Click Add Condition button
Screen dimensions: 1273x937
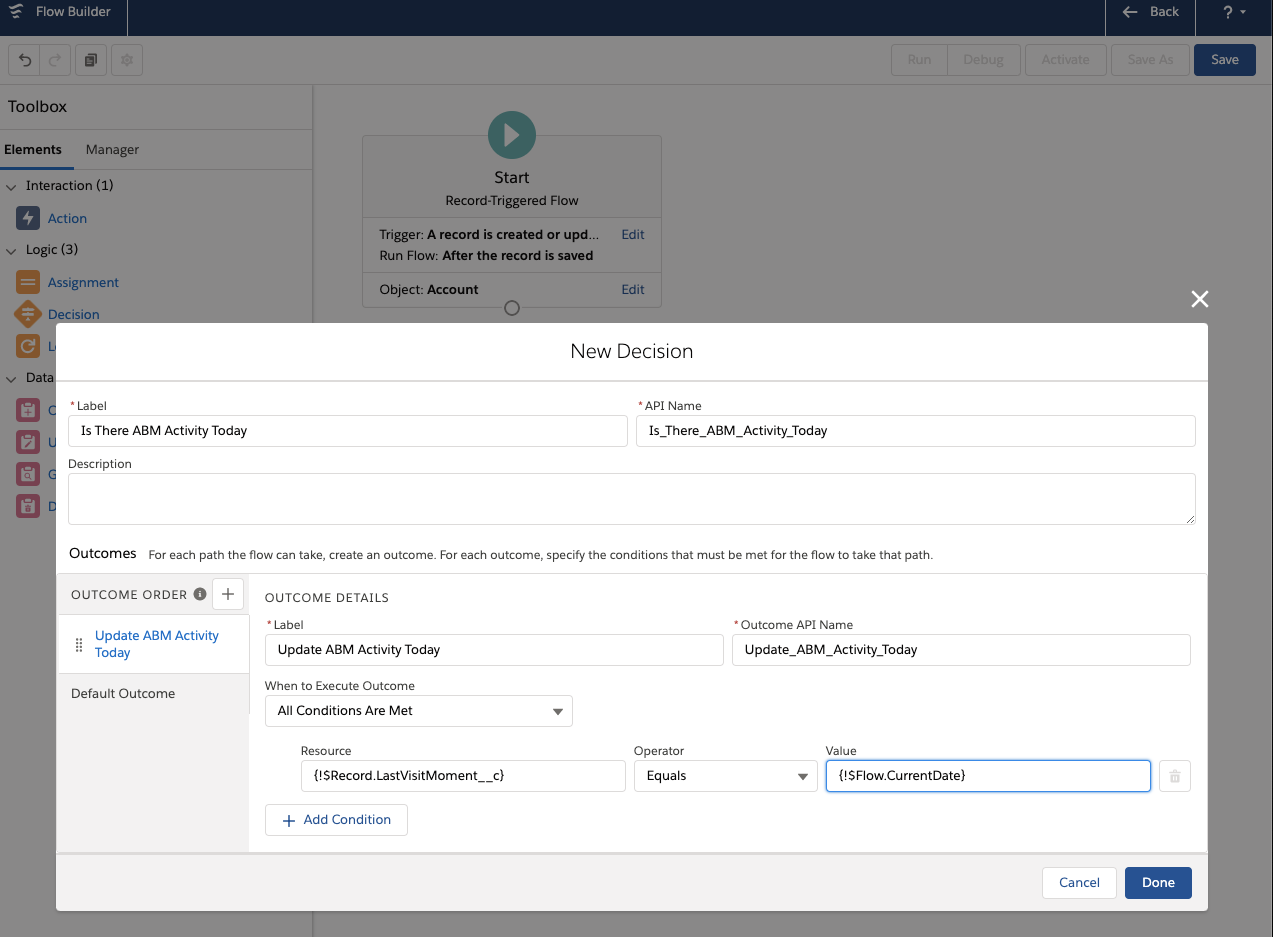(x=336, y=820)
